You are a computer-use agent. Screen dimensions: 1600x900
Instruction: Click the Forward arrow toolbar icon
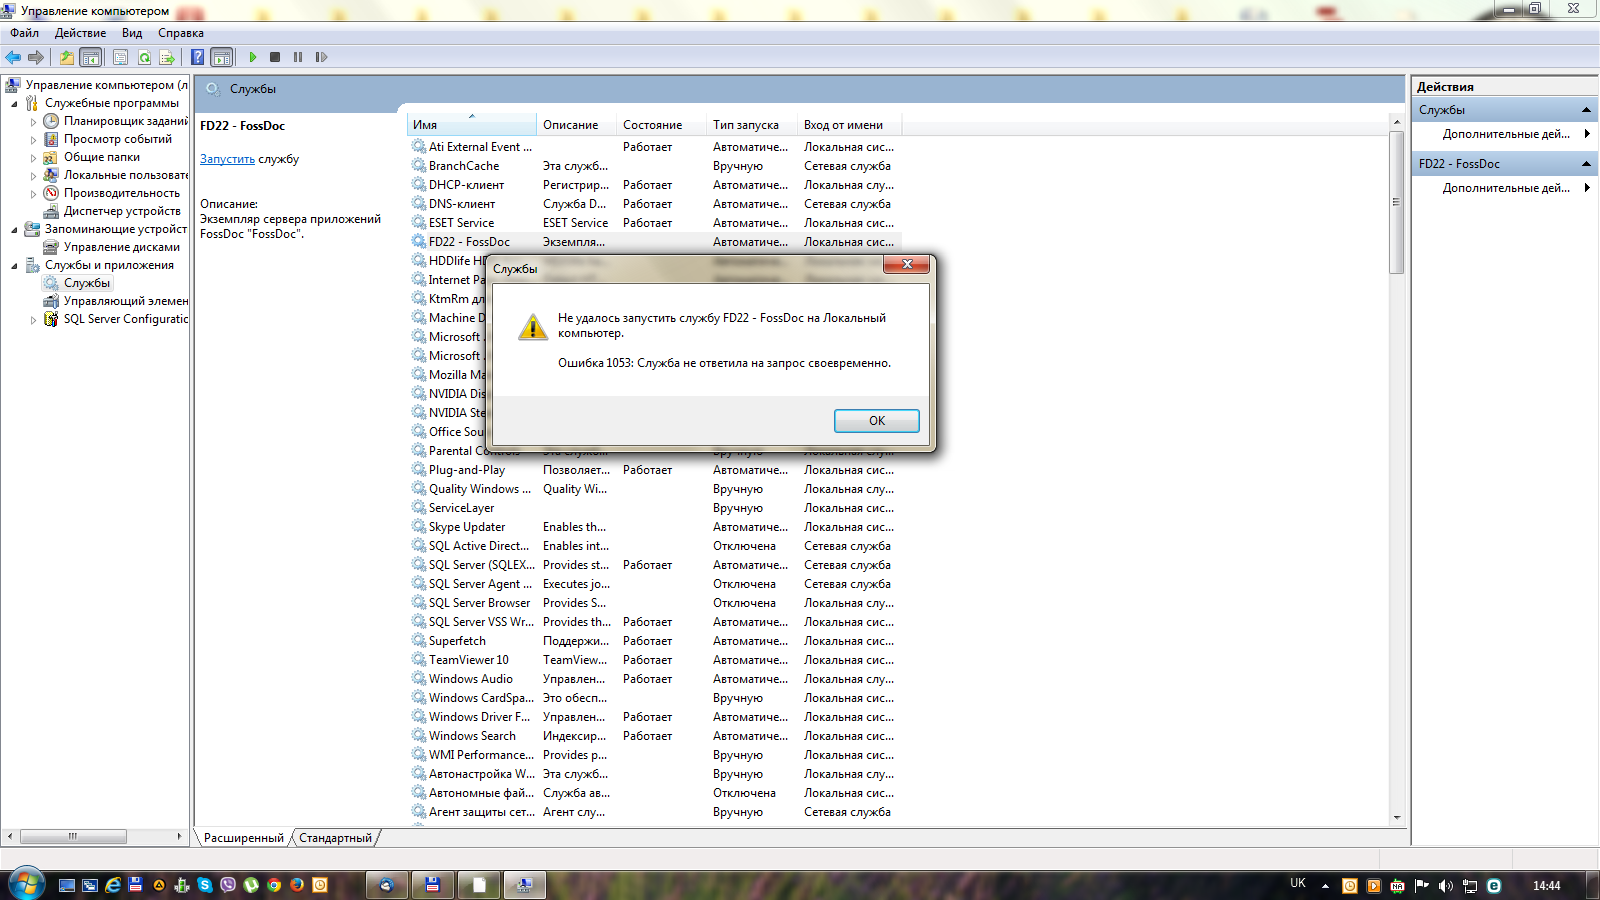(x=36, y=57)
